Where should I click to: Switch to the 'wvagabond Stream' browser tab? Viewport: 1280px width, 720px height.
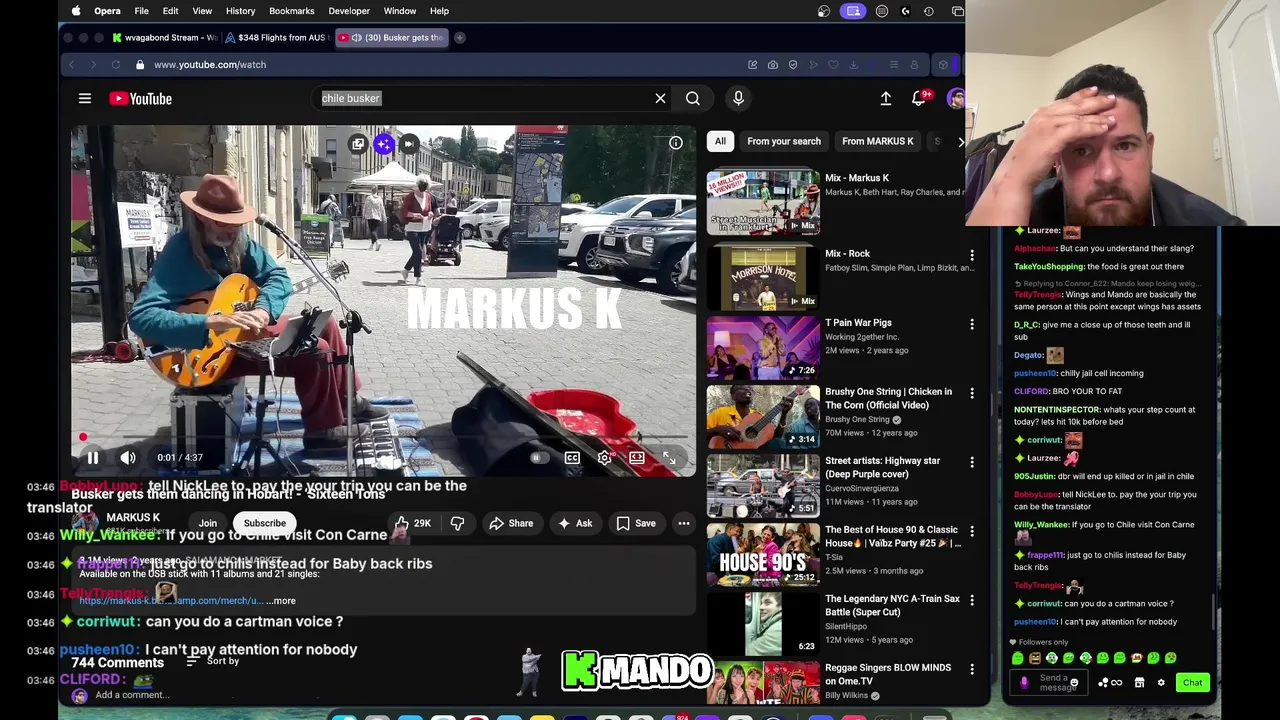pyautogui.click(x=164, y=38)
